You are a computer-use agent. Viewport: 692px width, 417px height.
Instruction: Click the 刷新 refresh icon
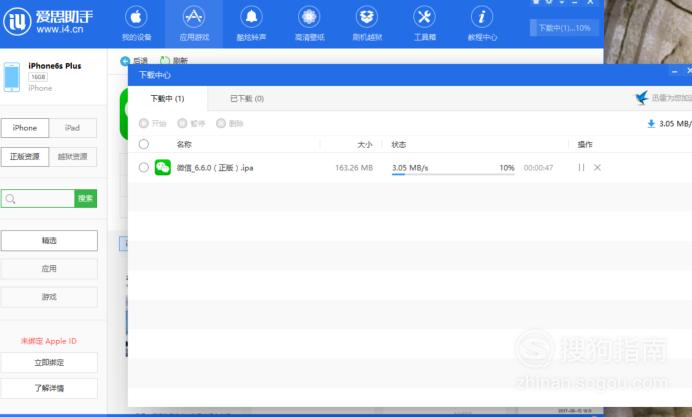pos(165,60)
